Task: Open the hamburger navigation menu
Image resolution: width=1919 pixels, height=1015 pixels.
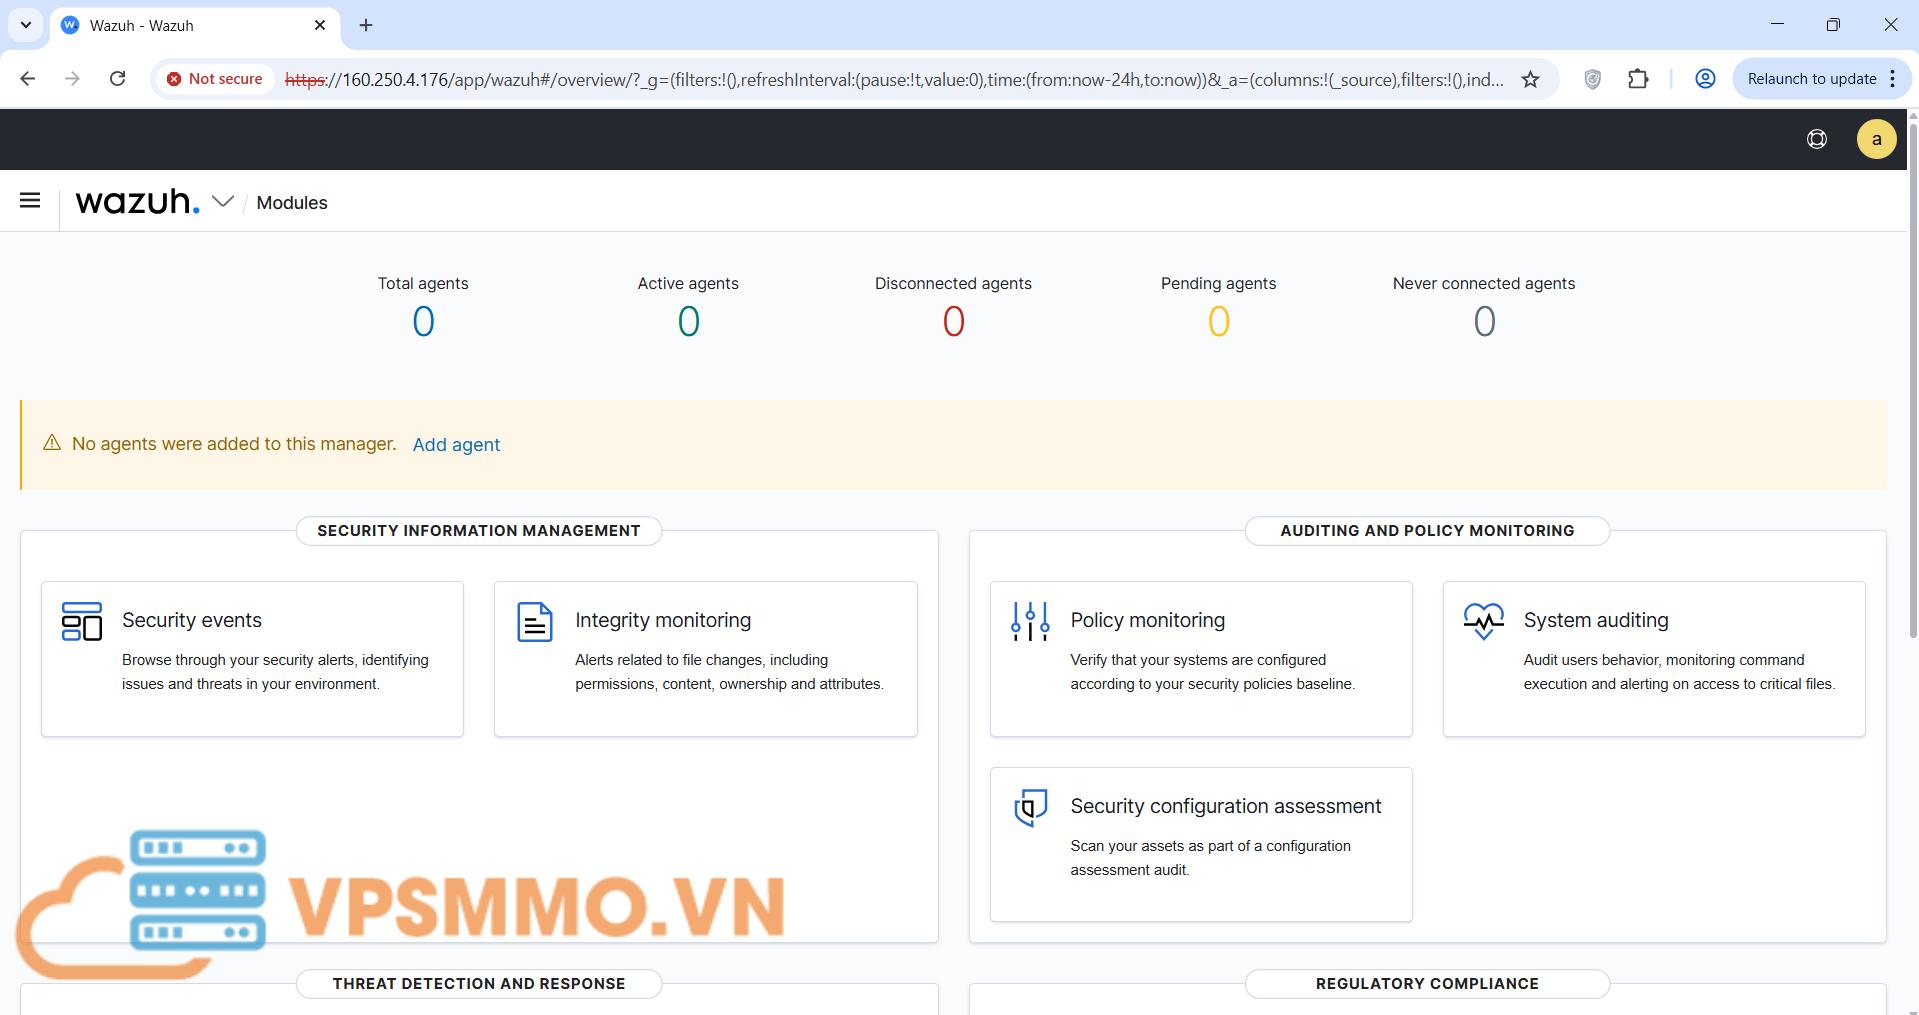Action: point(30,201)
